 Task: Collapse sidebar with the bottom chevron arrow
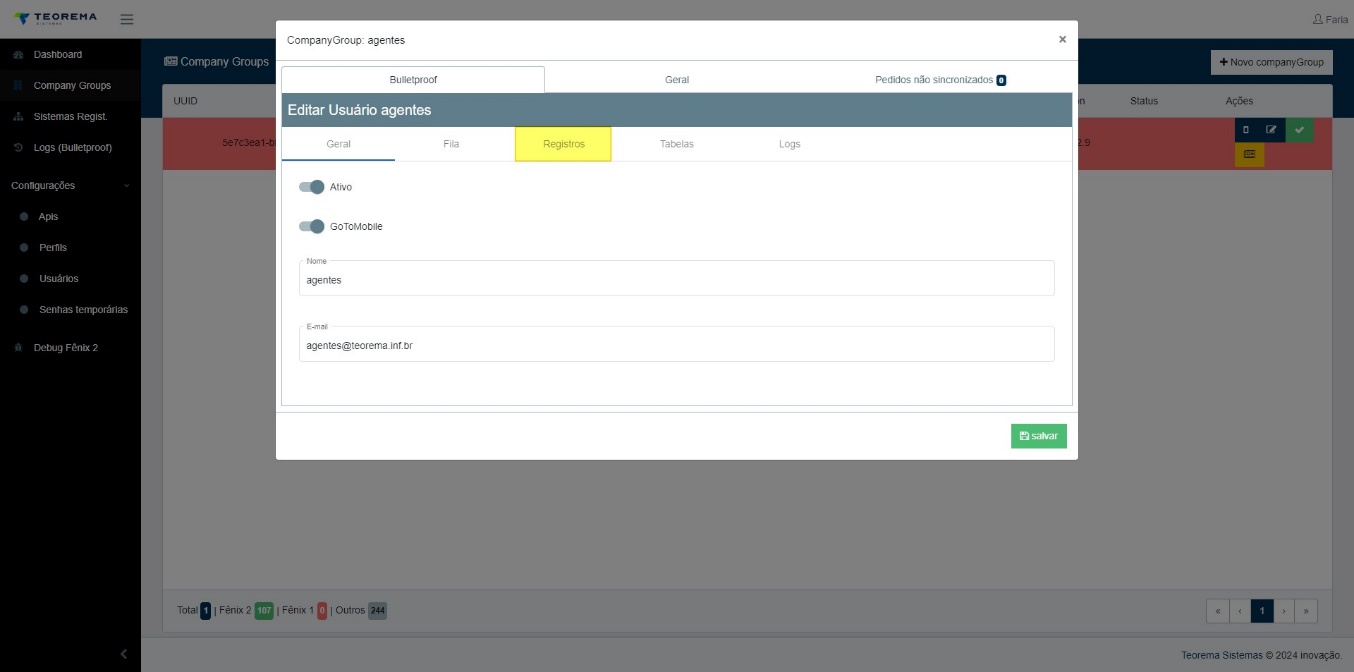(124, 654)
